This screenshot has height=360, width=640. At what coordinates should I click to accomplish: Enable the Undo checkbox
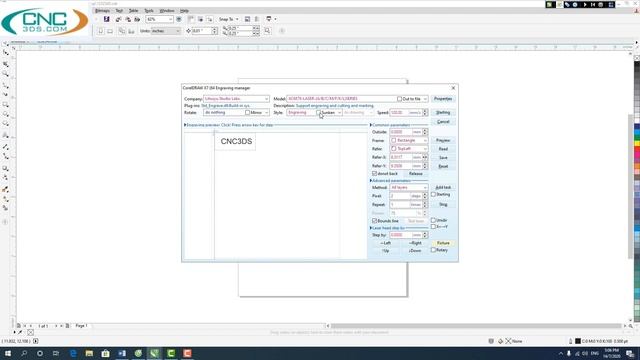(433, 220)
